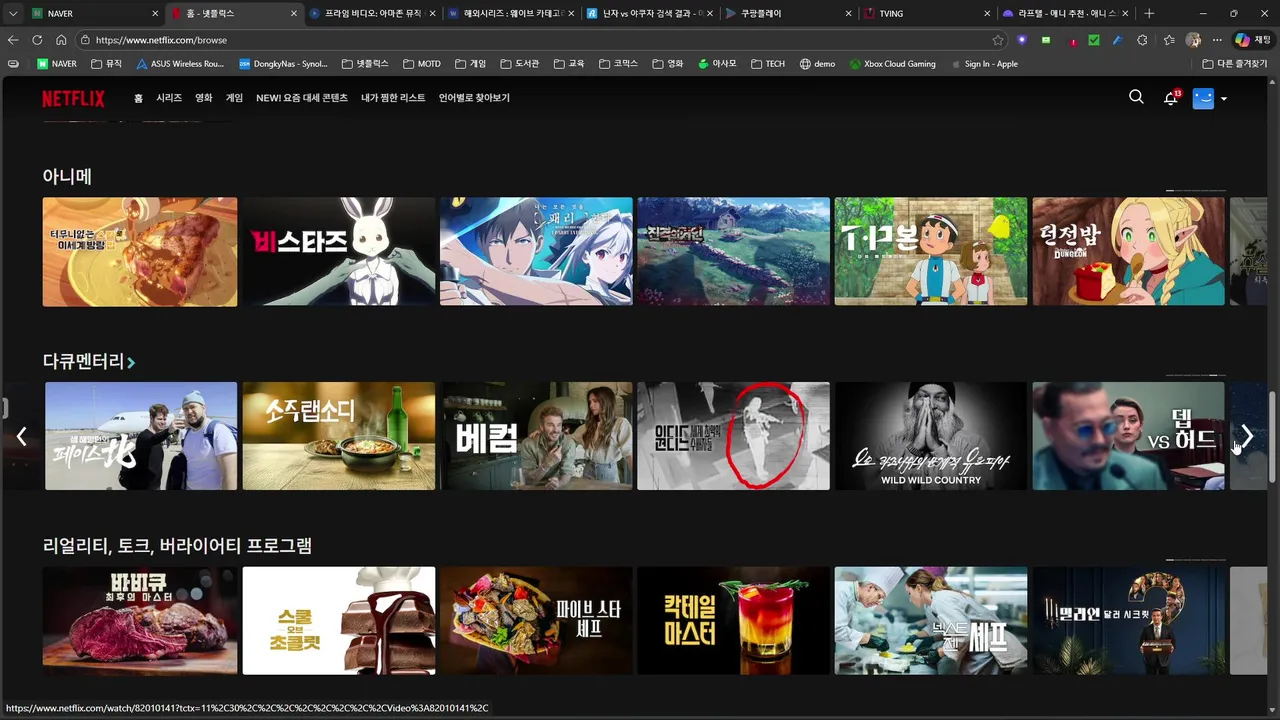Click the blue pen extension icon
Image resolution: width=1280 pixels, height=720 pixels.
coord(1118,40)
